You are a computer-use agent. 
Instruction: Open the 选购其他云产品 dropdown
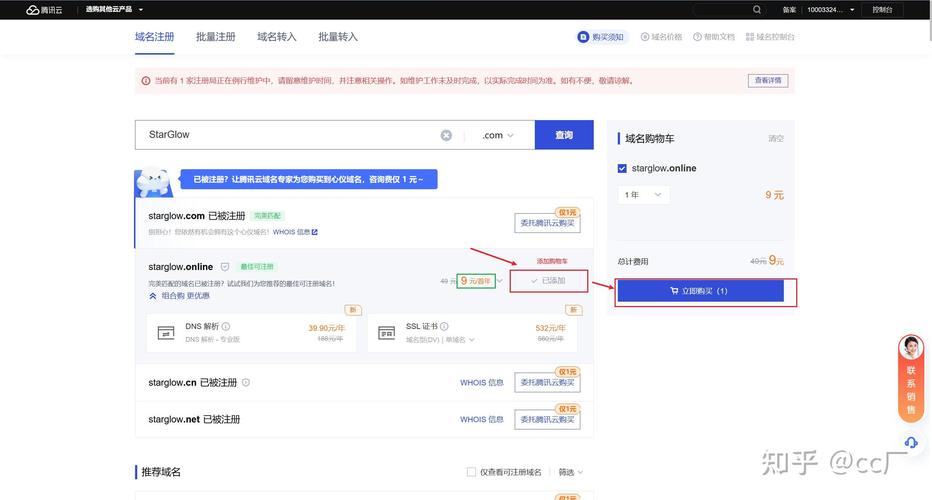114,10
